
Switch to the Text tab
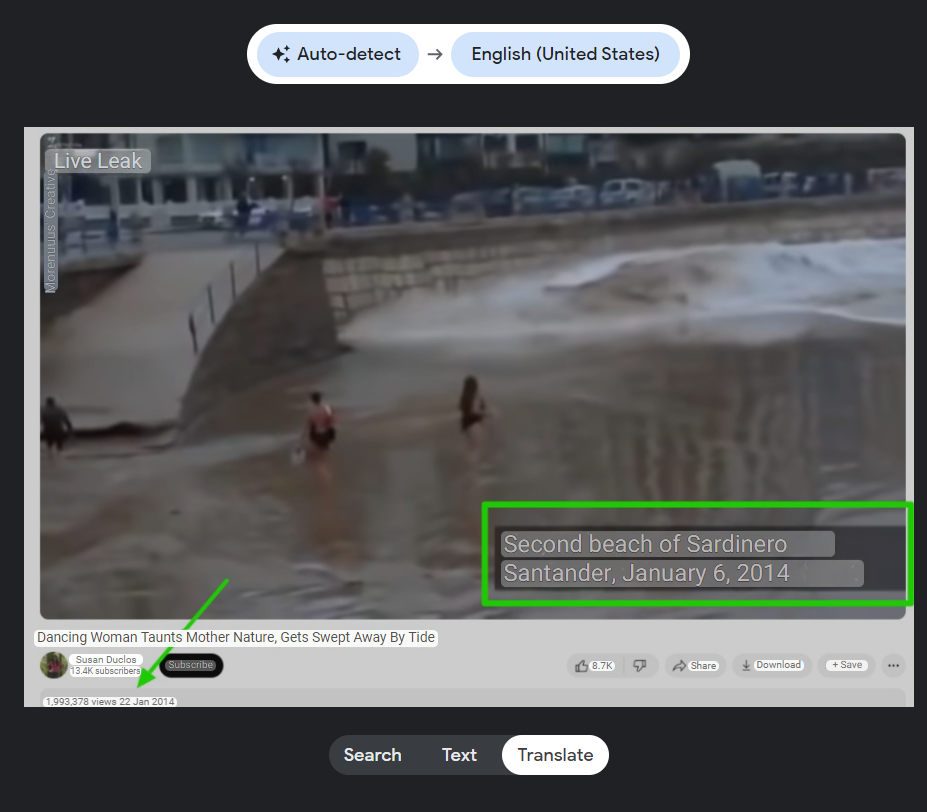459,755
